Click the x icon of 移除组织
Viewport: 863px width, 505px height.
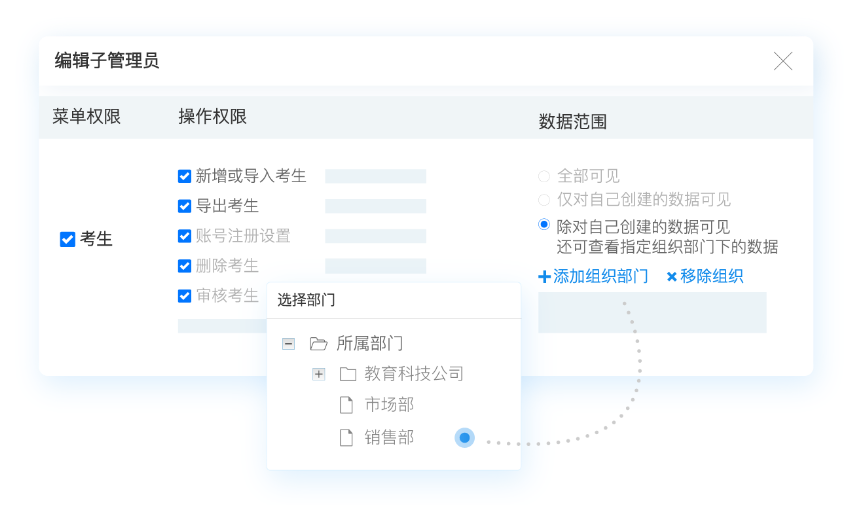tap(672, 277)
